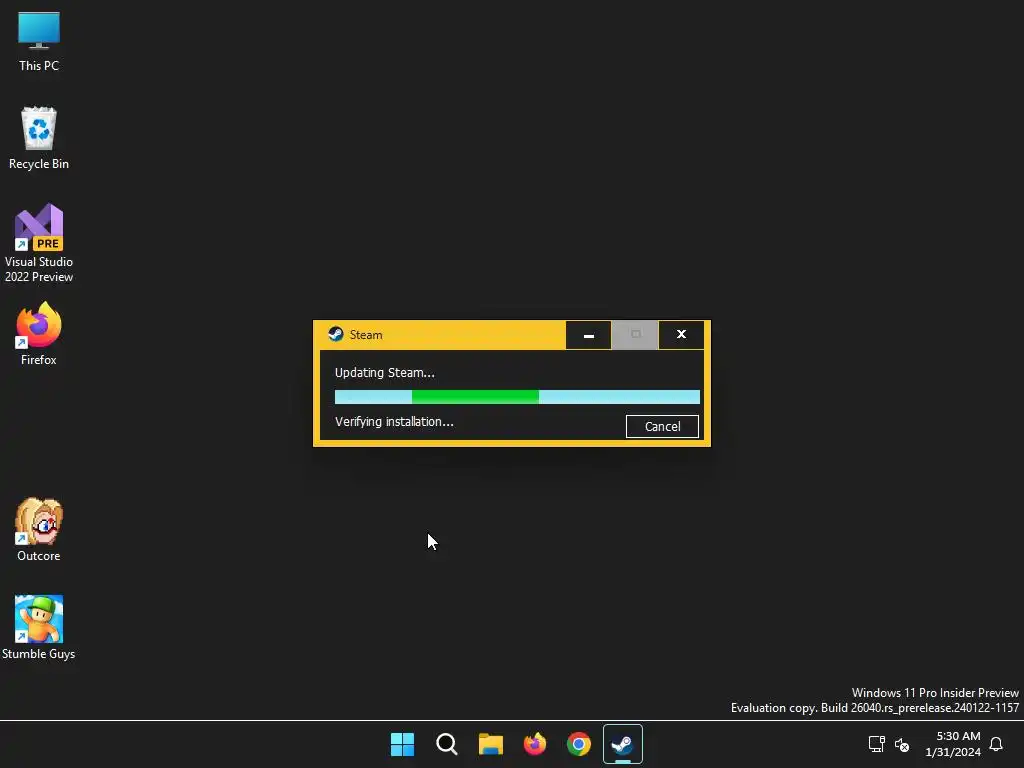1024x768 pixels.
Task: Select the Stumble Guys shortcut
Action: [39, 627]
